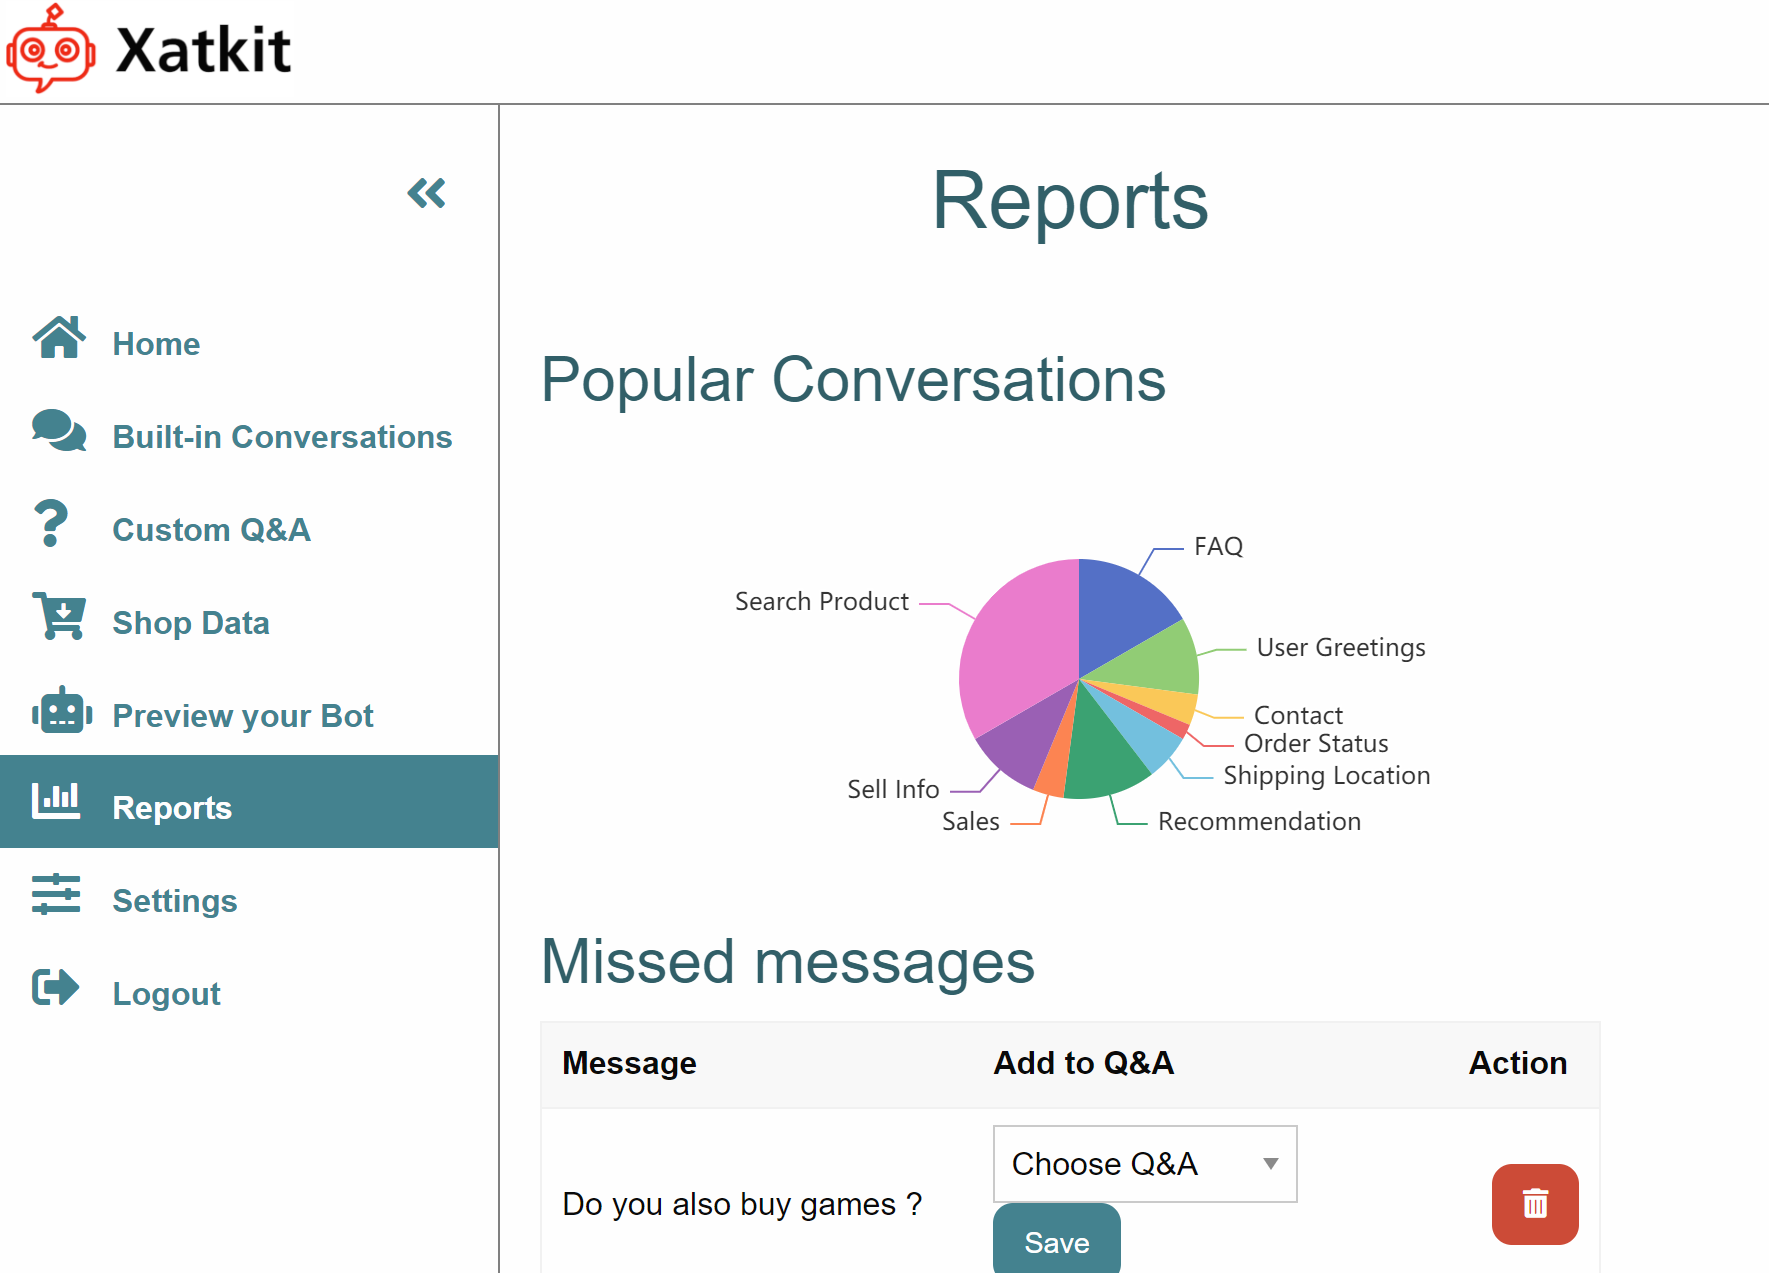
Task: Click the 'Contact' chart label
Action: (x=1298, y=715)
